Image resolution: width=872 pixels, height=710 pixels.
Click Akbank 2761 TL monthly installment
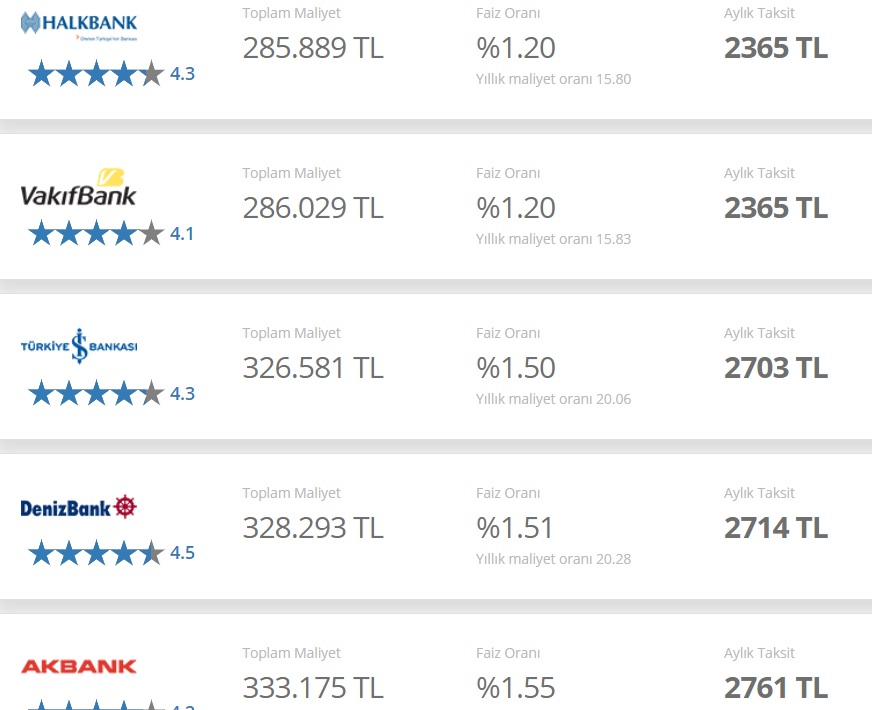tap(776, 687)
